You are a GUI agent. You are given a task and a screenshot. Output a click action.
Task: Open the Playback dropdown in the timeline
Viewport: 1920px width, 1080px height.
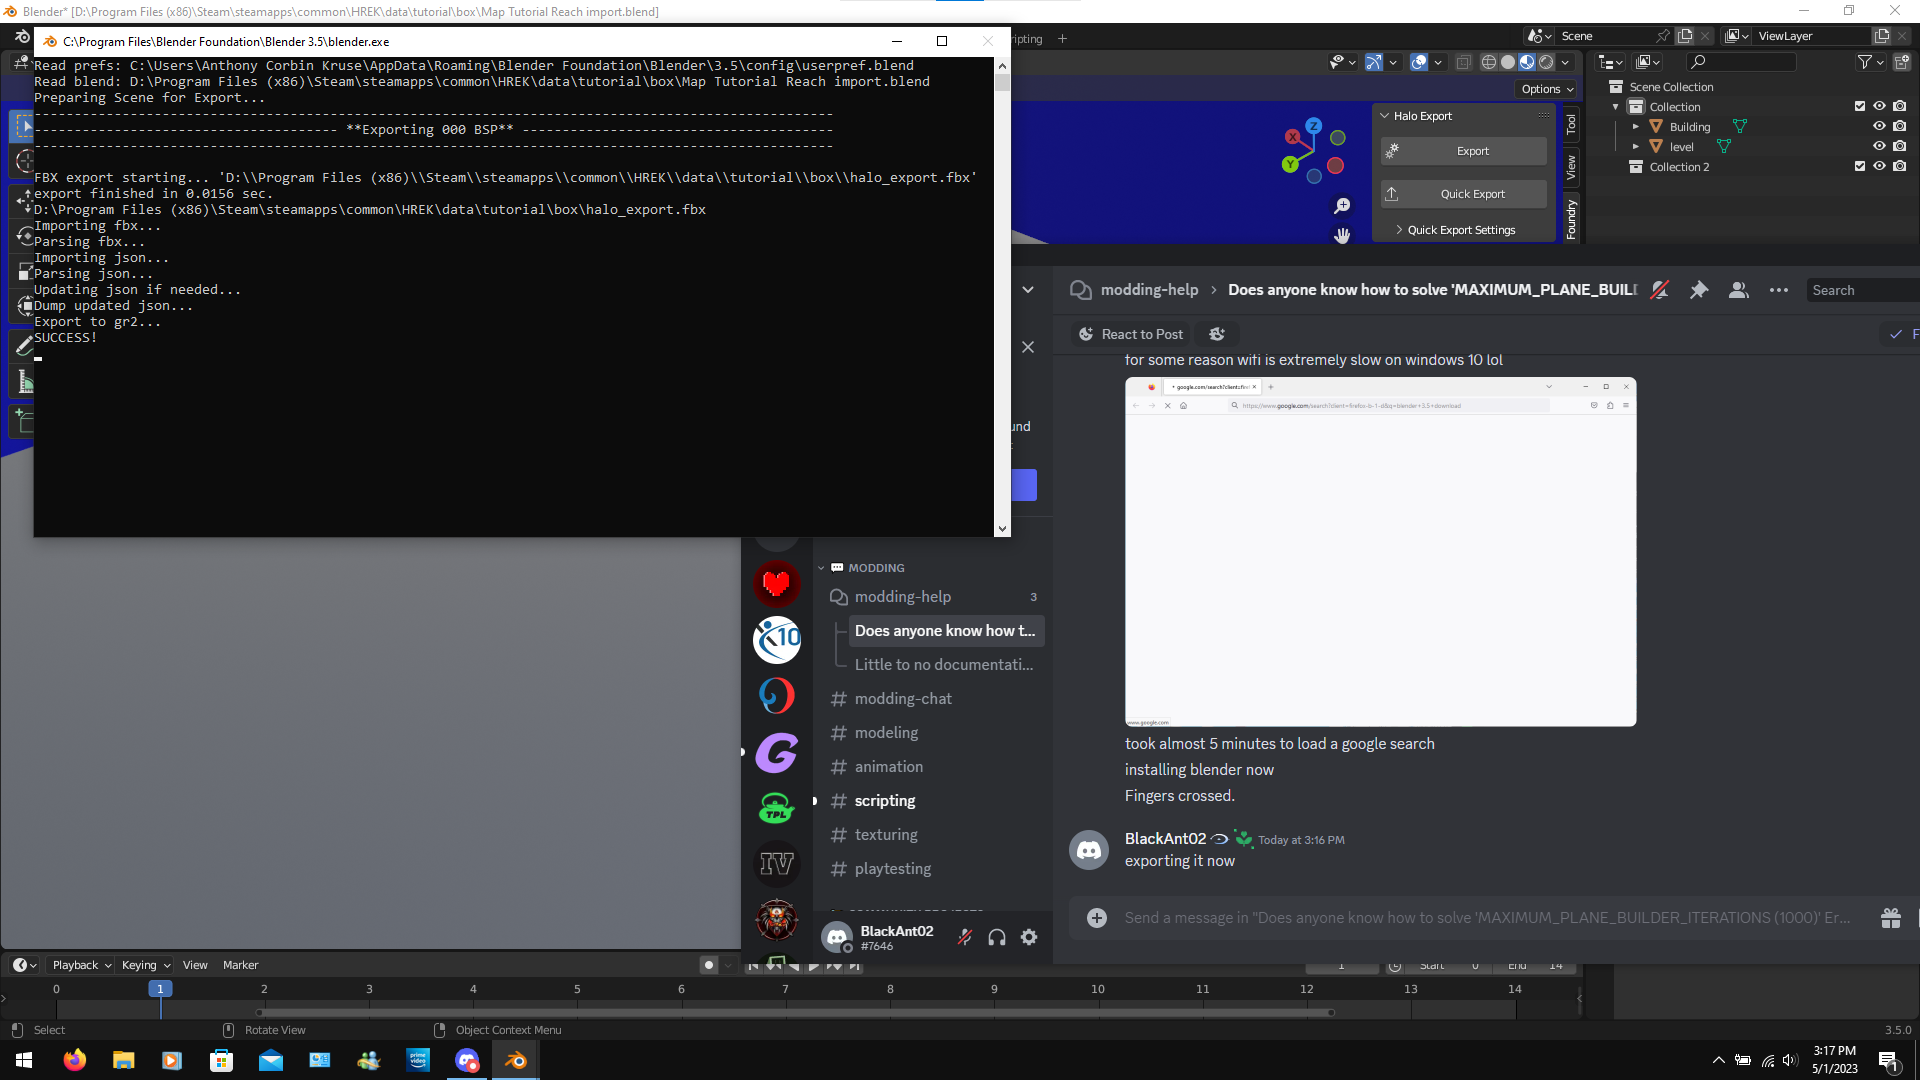80,965
